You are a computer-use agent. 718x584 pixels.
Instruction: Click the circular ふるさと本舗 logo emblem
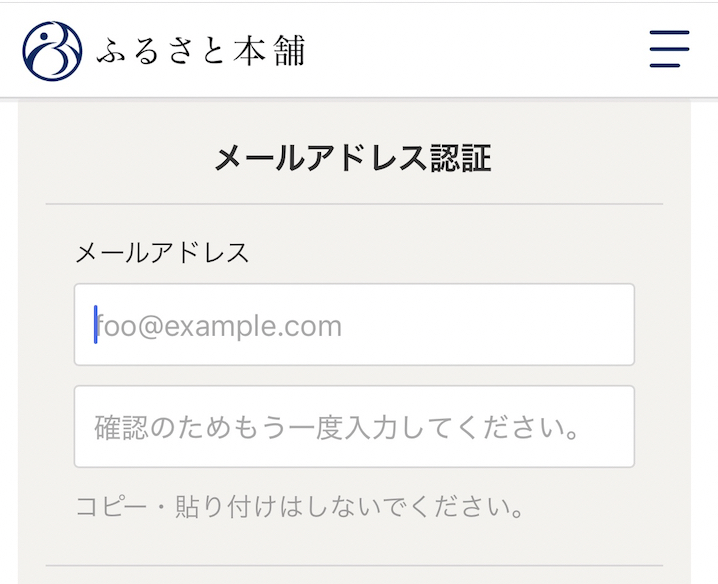[52, 50]
